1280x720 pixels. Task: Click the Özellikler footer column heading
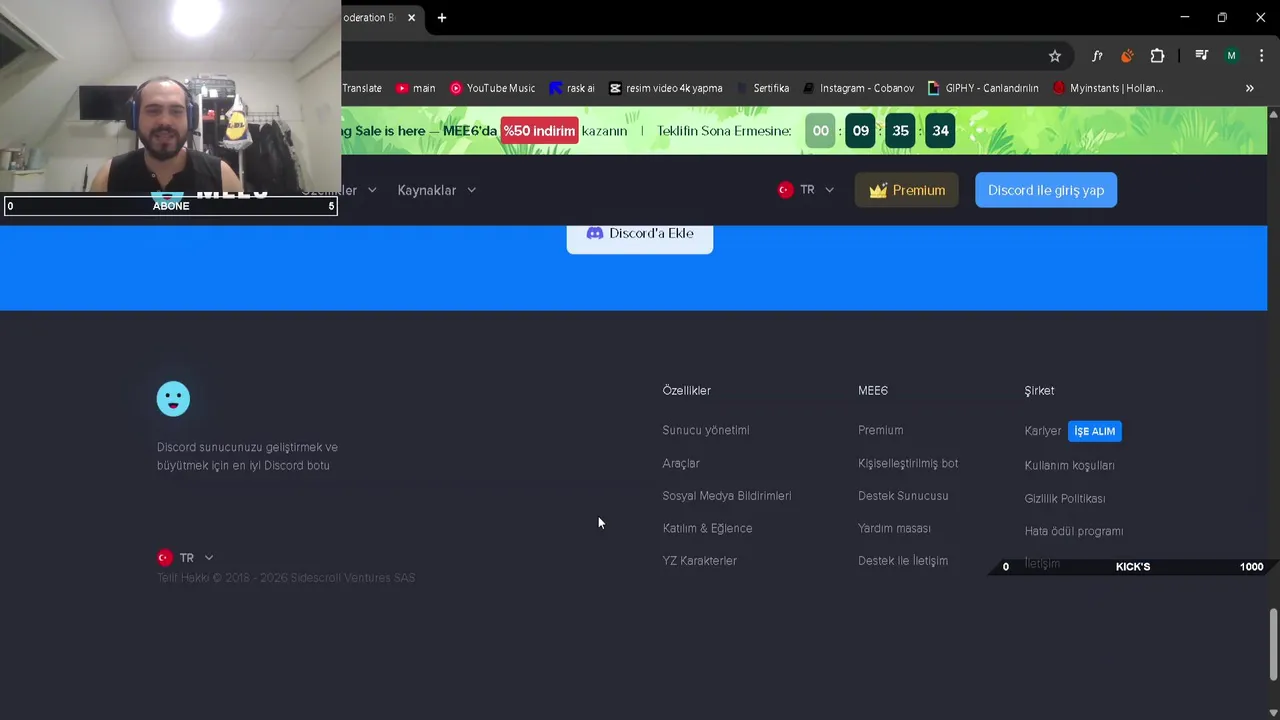686,391
